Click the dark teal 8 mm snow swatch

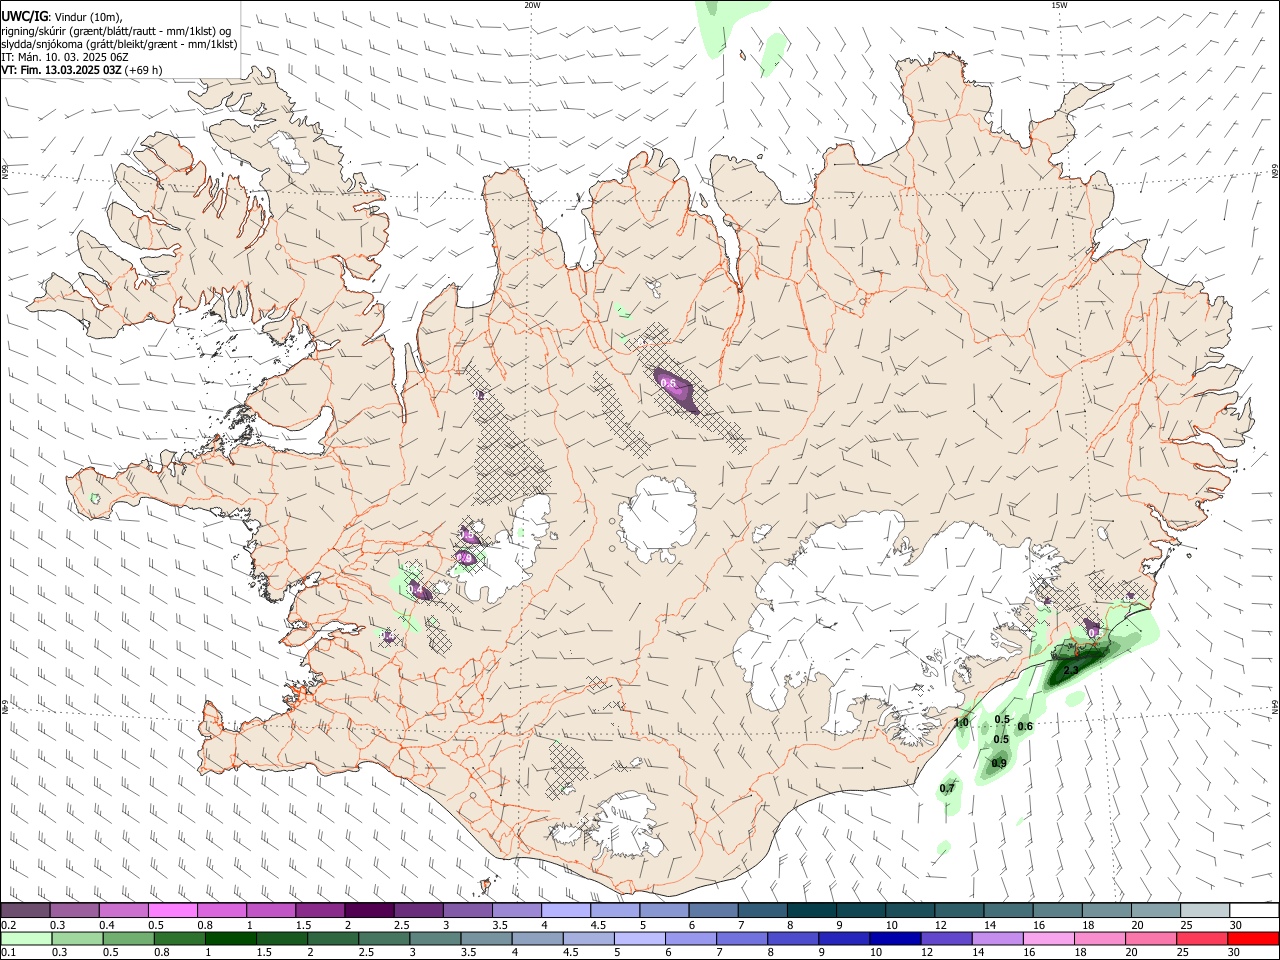pos(811,911)
